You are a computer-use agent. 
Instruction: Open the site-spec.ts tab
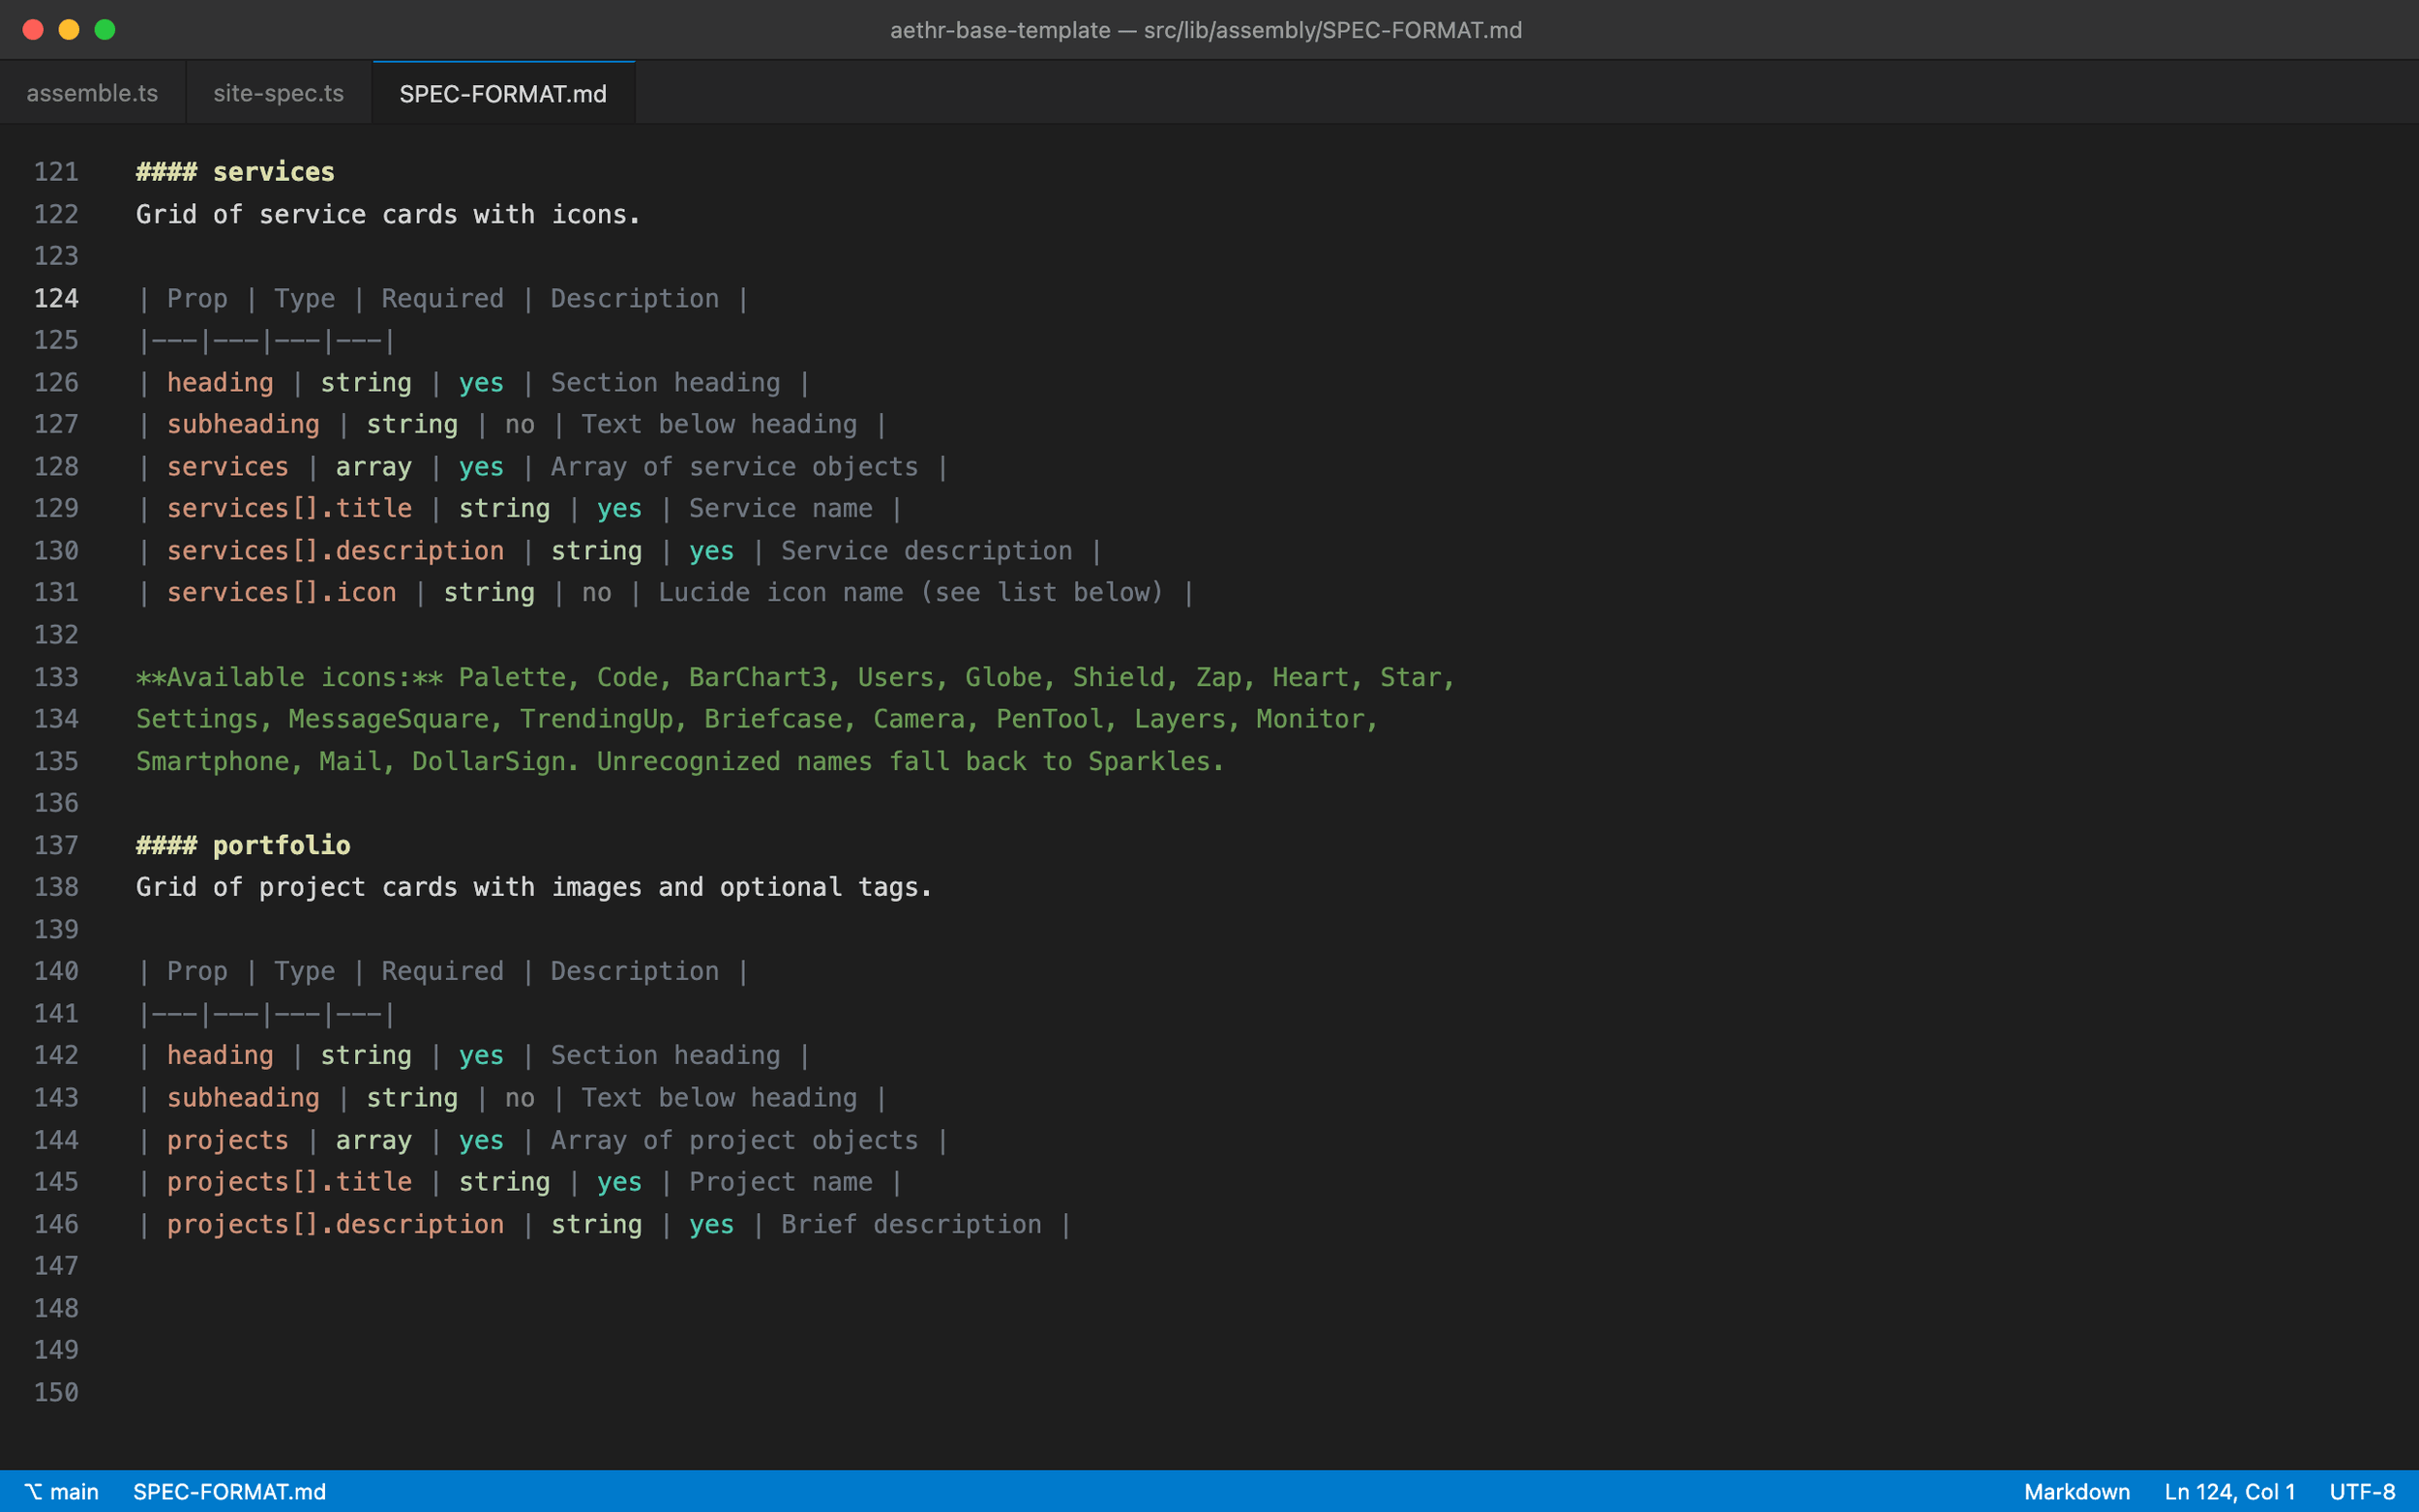279,93
